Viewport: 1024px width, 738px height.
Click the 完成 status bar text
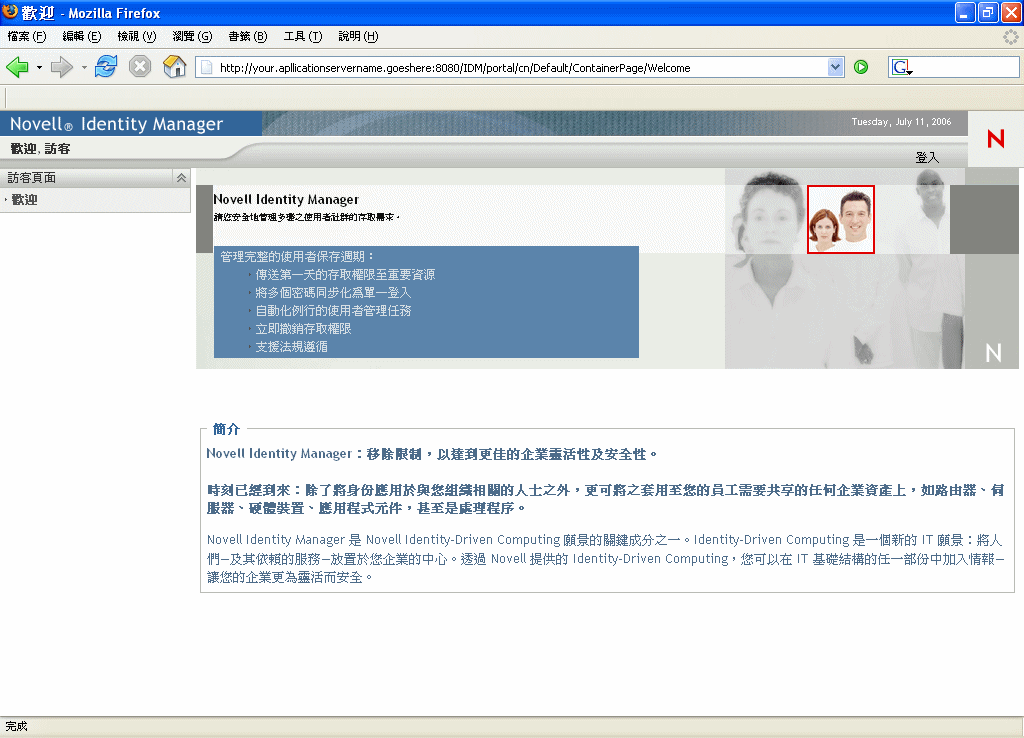click(16, 726)
